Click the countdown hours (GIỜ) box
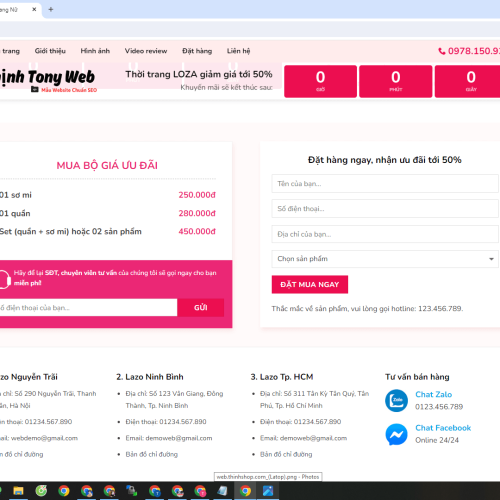Image resolution: width=500 pixels, height=500 pixels. pos(320,81)
